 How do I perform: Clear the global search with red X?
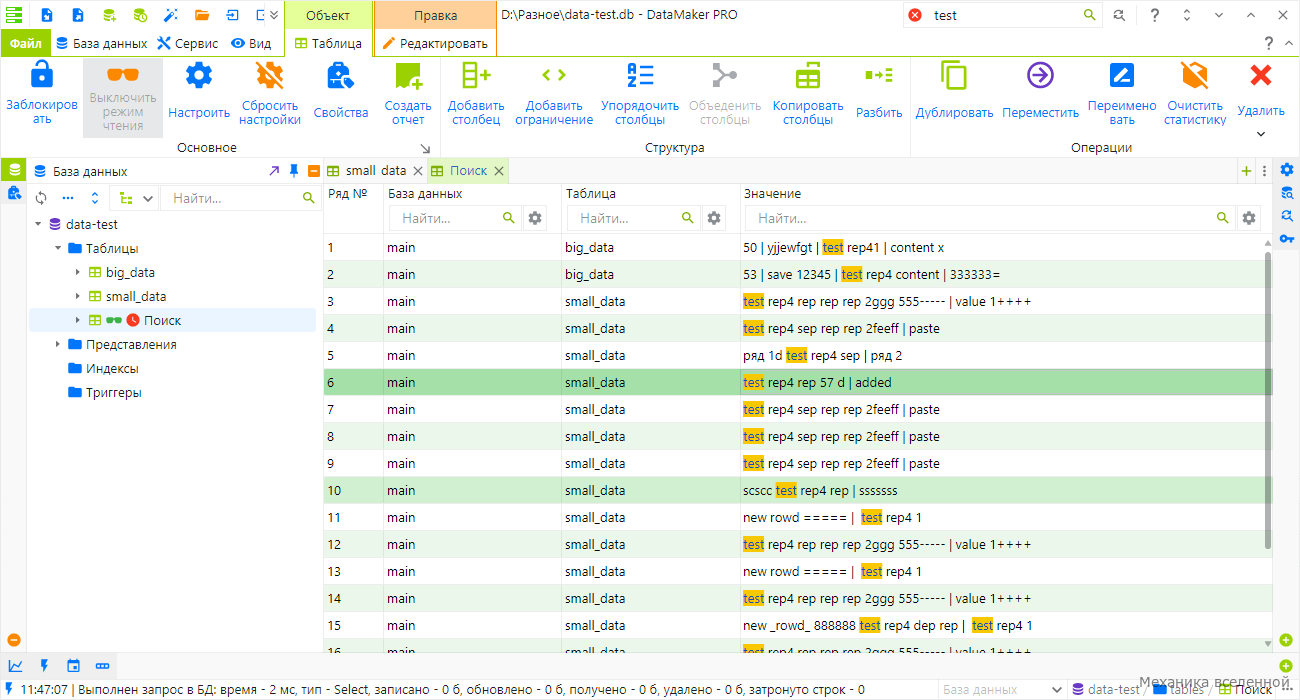(915, 15)
